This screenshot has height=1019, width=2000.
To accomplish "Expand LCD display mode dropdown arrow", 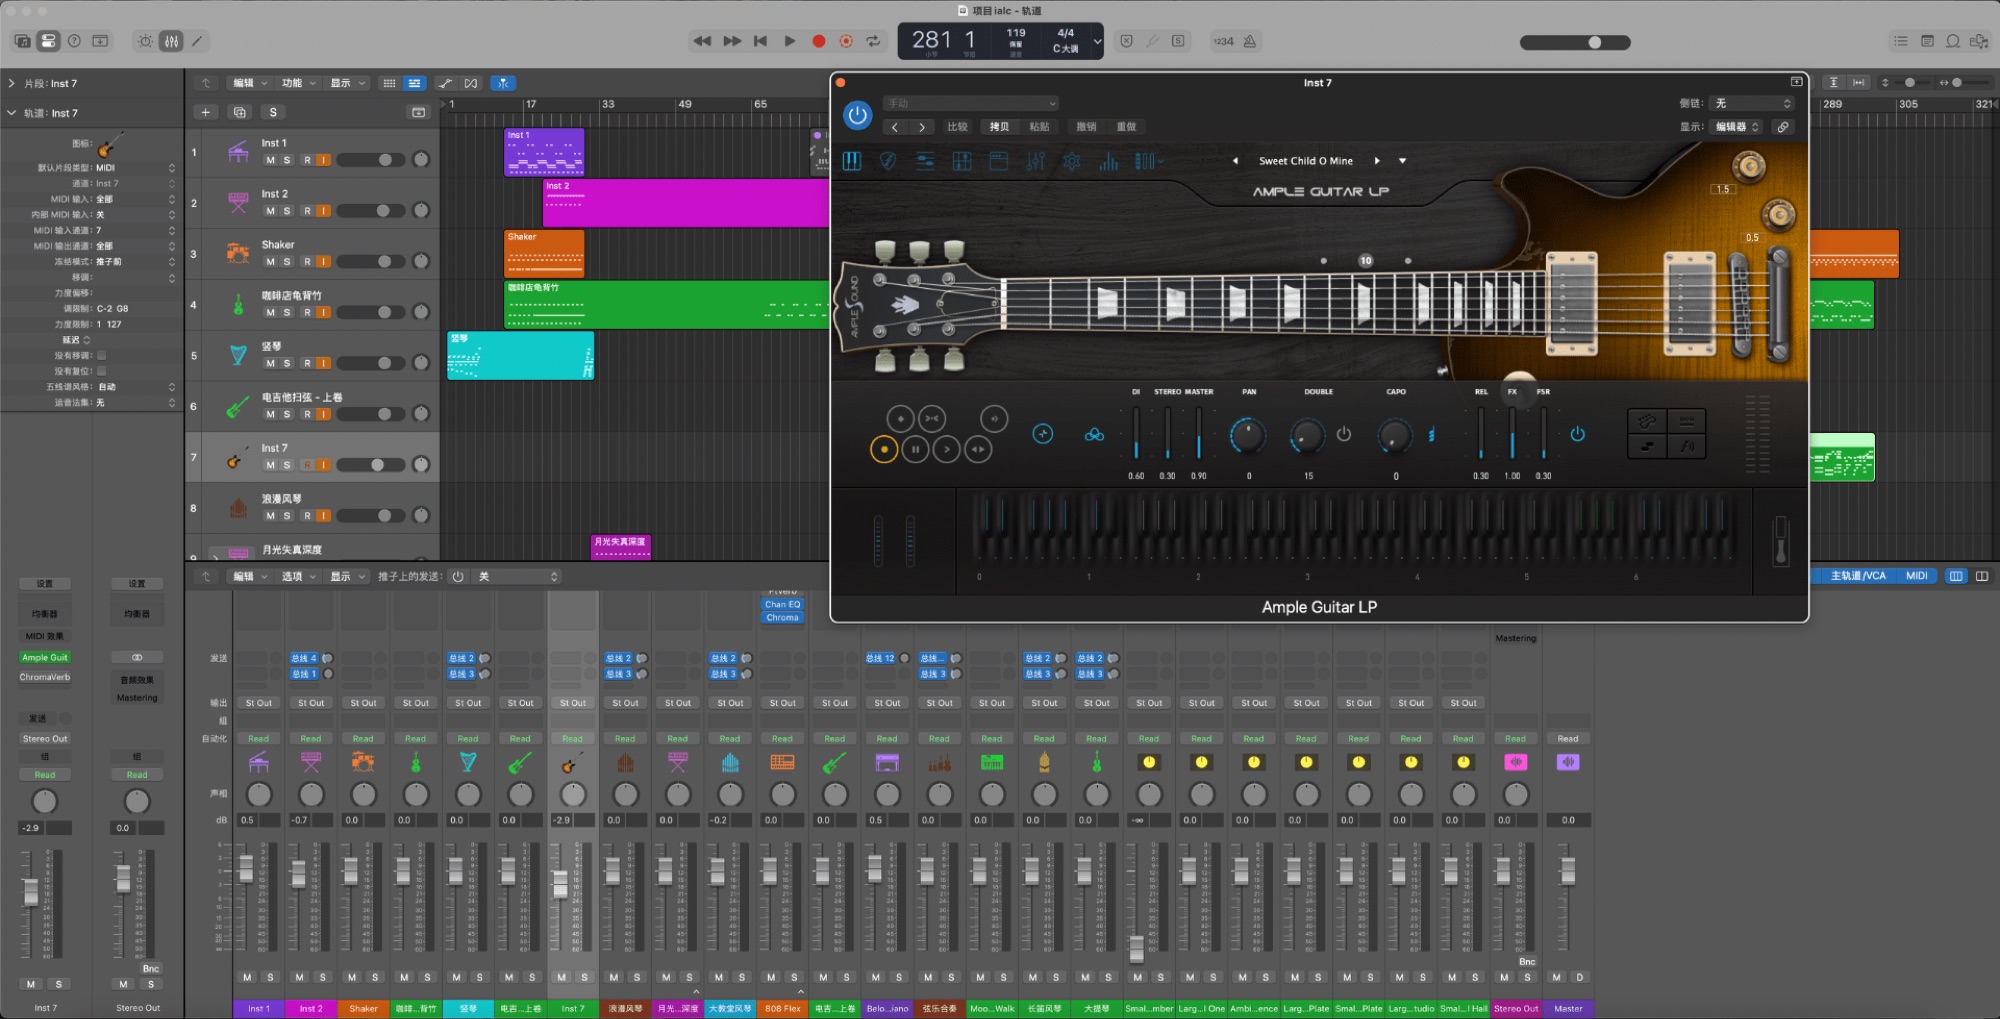I will tap(1097, 41).
